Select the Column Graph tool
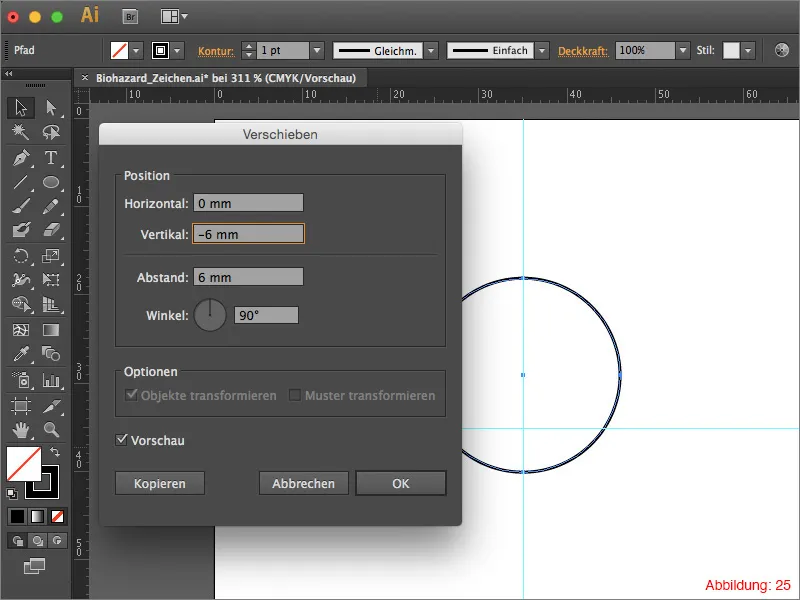Image resolution: width=800 pixels, height=600 pixels. (51, 380)
